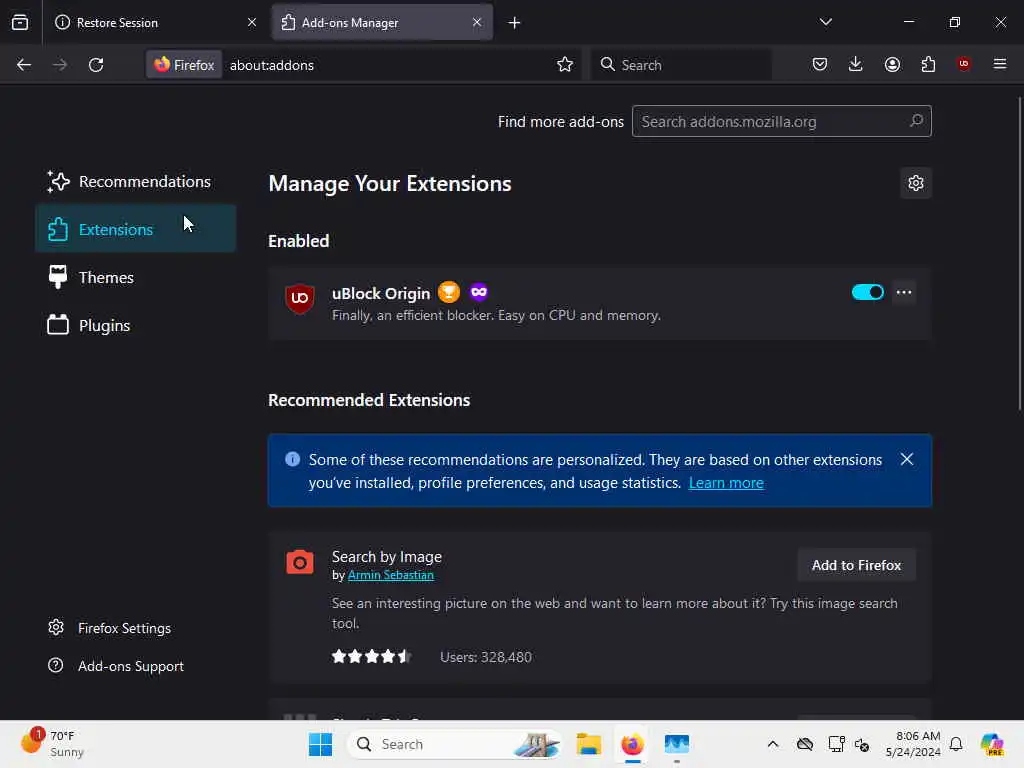Open tools for all add-ons gear
This screenshot has width=1024, height=768.
916,183
